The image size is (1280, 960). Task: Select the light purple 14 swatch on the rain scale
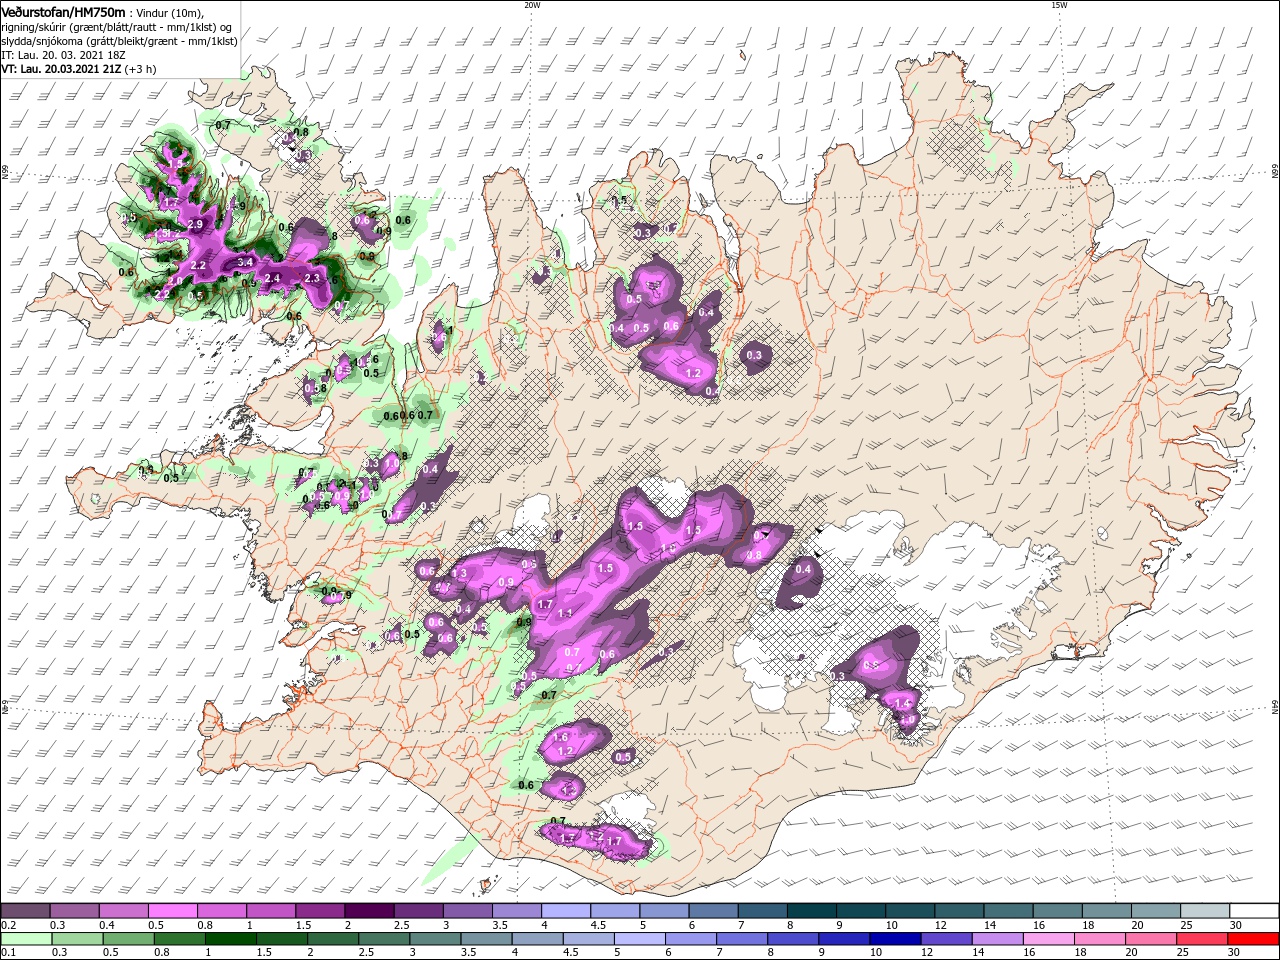(996, 938)
